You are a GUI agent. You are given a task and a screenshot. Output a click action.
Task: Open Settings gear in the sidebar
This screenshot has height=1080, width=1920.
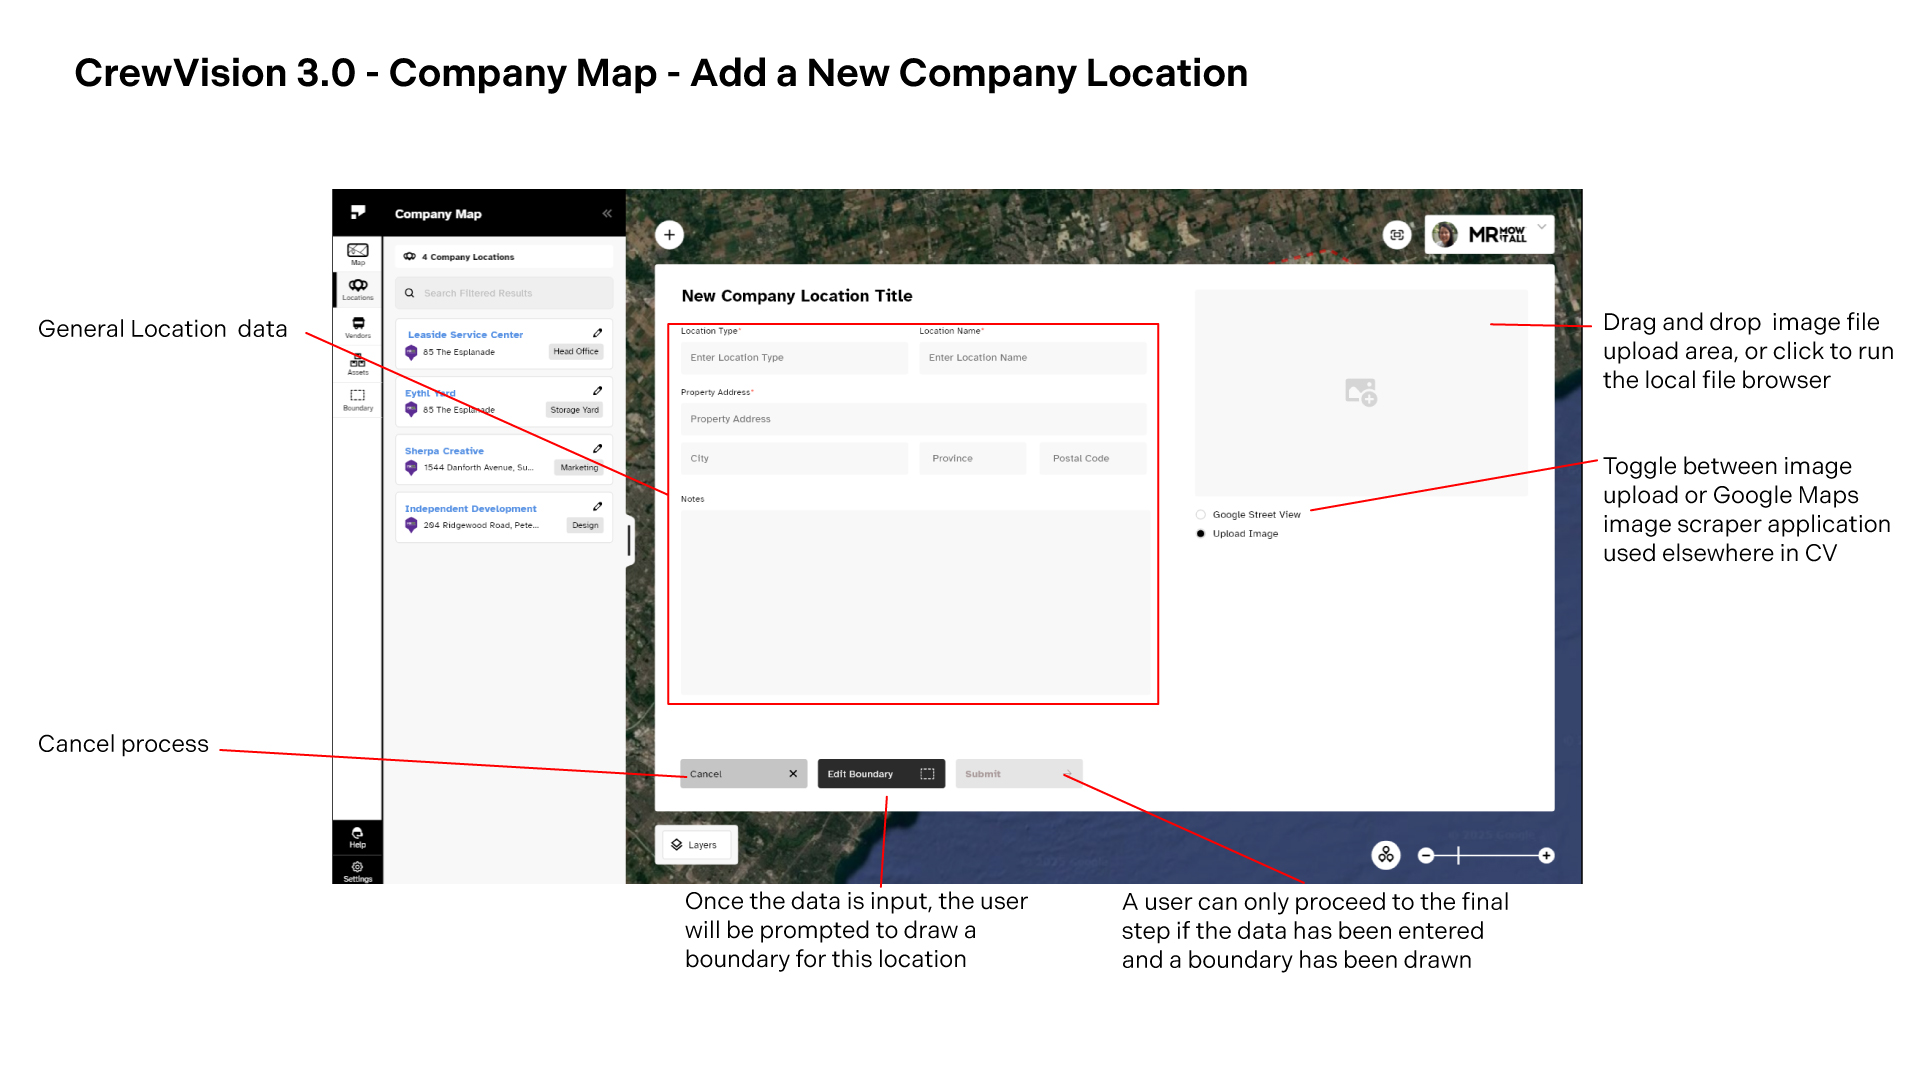coord(357,870)
